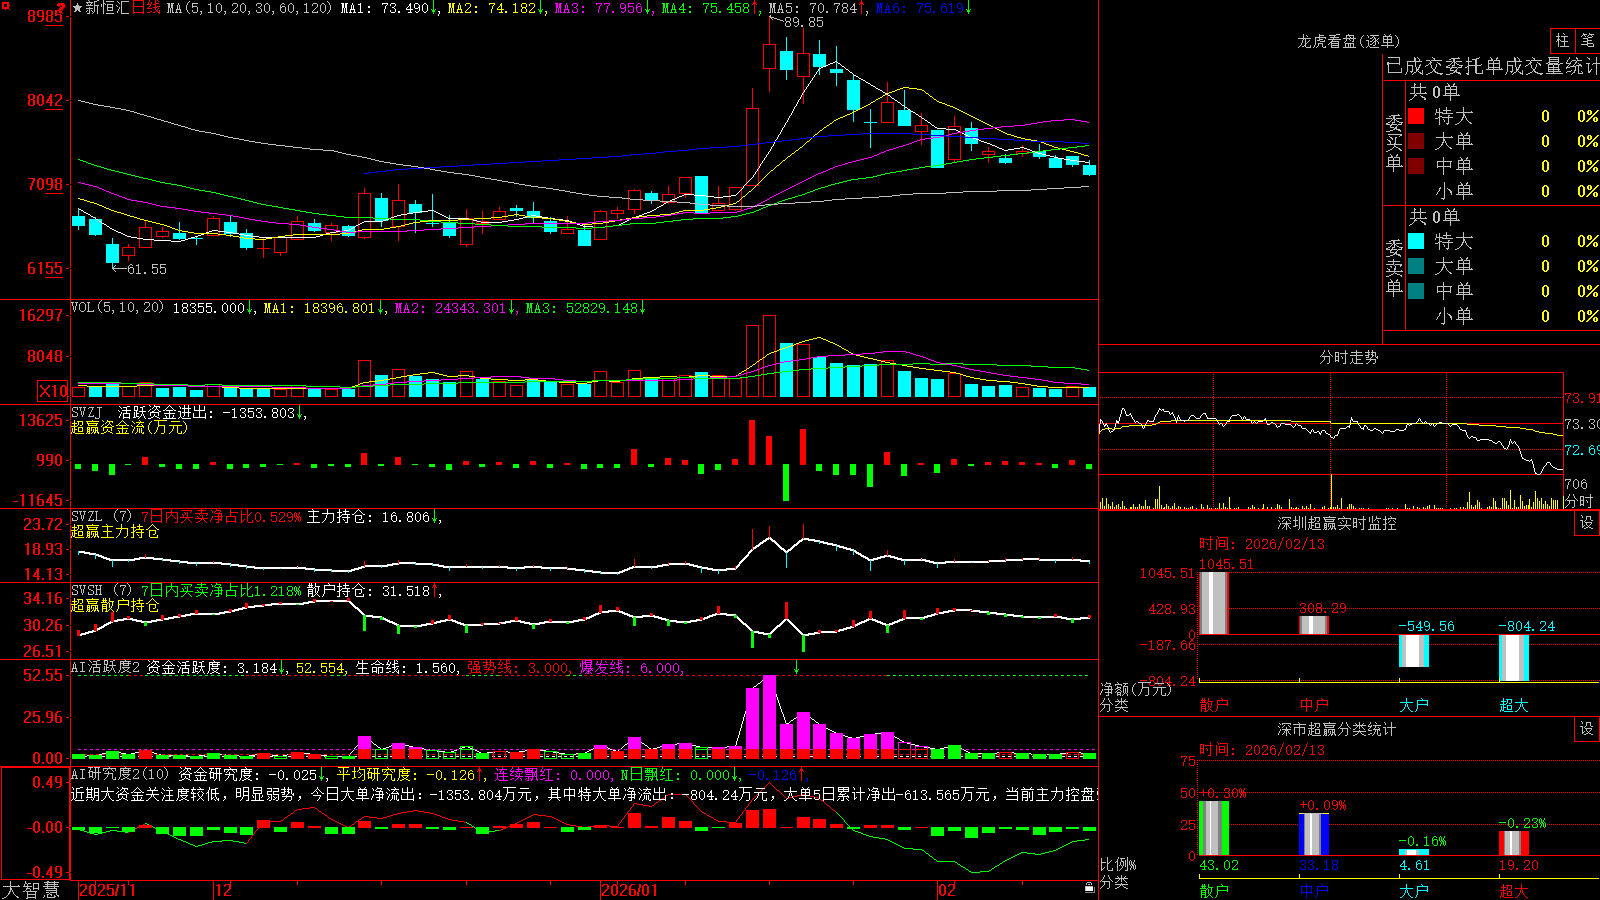Click the teal 中单 sell-order swatch

[1416, 290]
